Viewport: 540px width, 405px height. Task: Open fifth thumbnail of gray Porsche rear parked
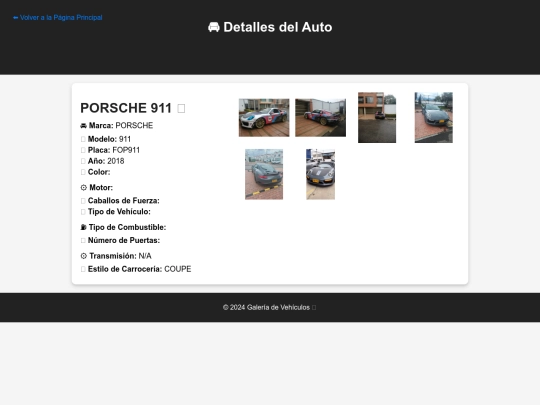tap(264, 174)
